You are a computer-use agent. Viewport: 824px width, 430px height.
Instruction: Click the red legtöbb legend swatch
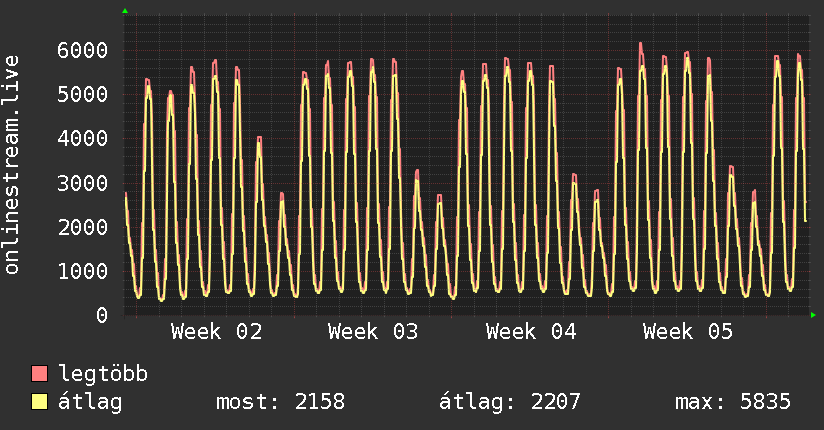click(x=40, y=374)
